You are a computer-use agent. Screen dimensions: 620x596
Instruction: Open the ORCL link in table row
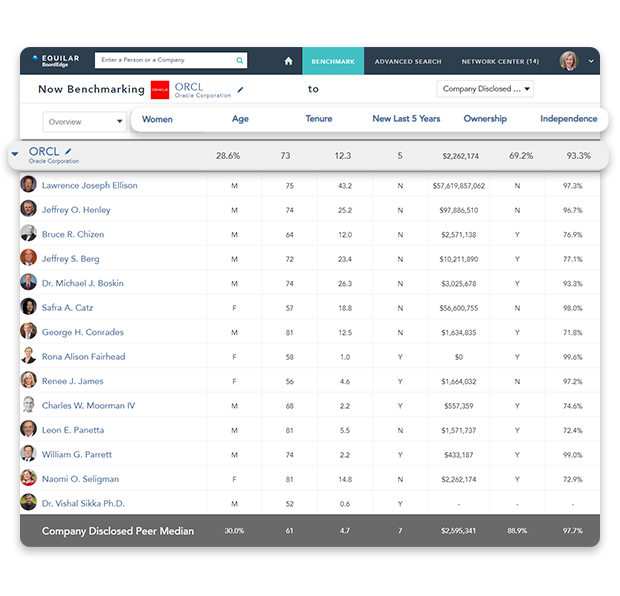[x=44, y=151]
